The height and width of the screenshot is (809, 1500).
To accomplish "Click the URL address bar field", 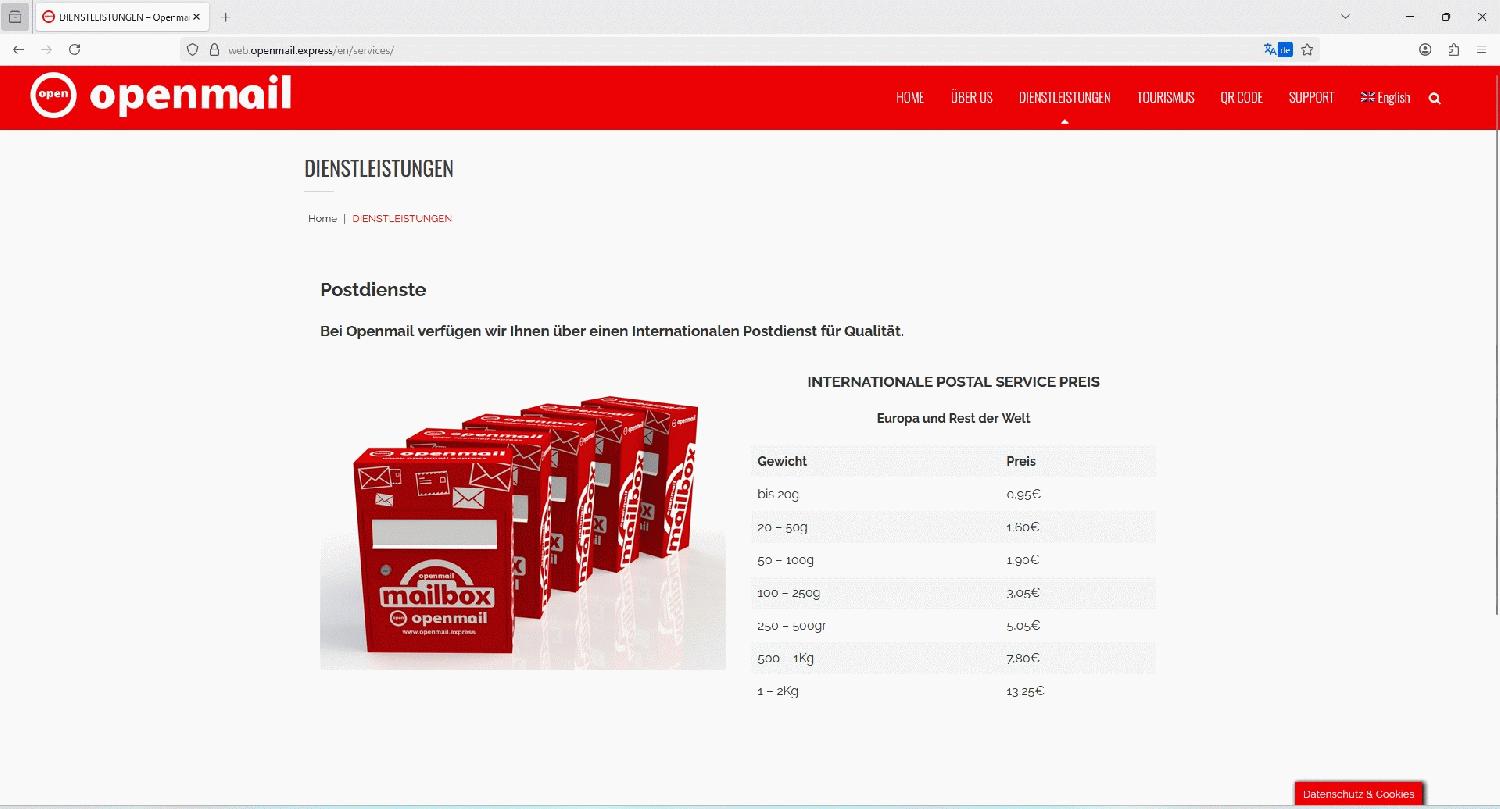I will [x=700, y=50].
